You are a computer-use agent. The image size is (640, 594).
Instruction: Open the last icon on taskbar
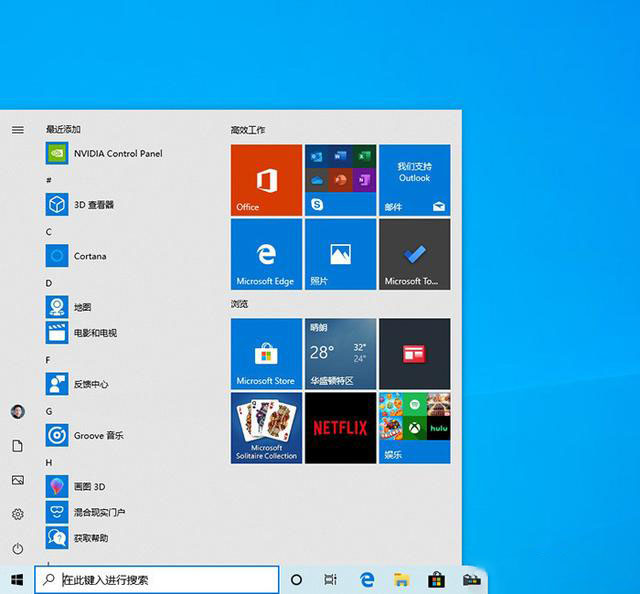(471, 580)
